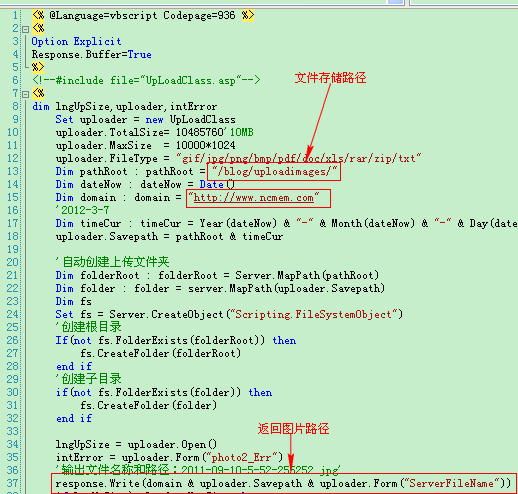Click the #include file="UpLoadClass.asp" comment

point(146,81)
